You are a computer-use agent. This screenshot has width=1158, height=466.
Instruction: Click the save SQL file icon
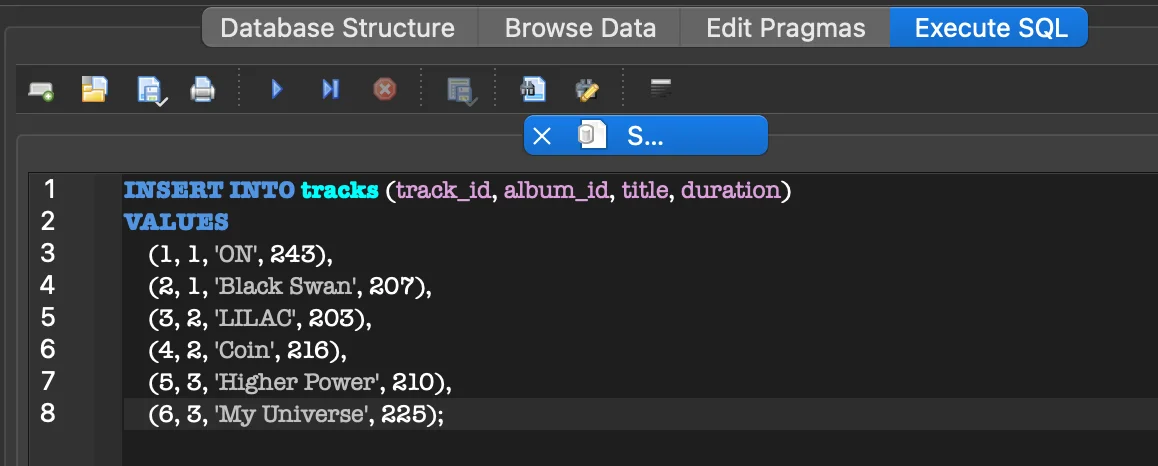pyautogui.click(x=149, y=91)
